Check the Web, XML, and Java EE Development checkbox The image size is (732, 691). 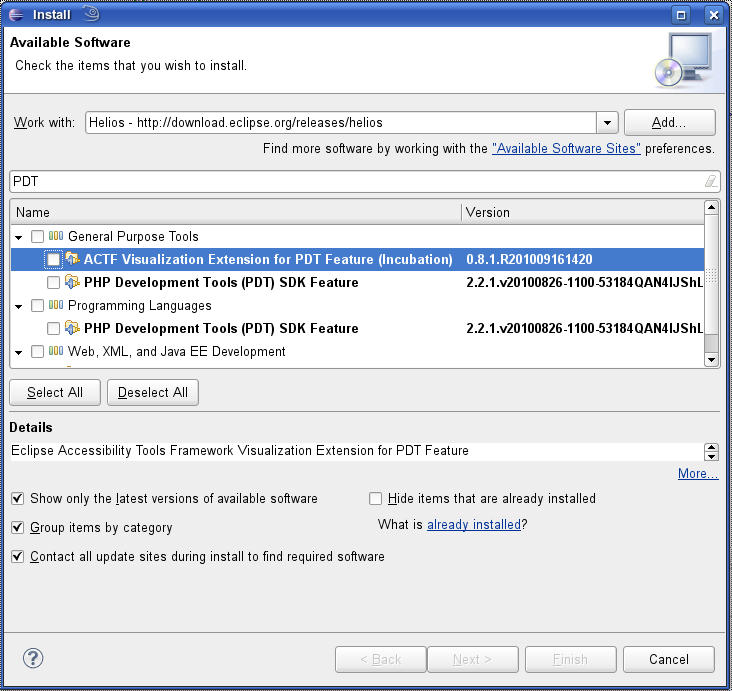click(x=37, y=351)
